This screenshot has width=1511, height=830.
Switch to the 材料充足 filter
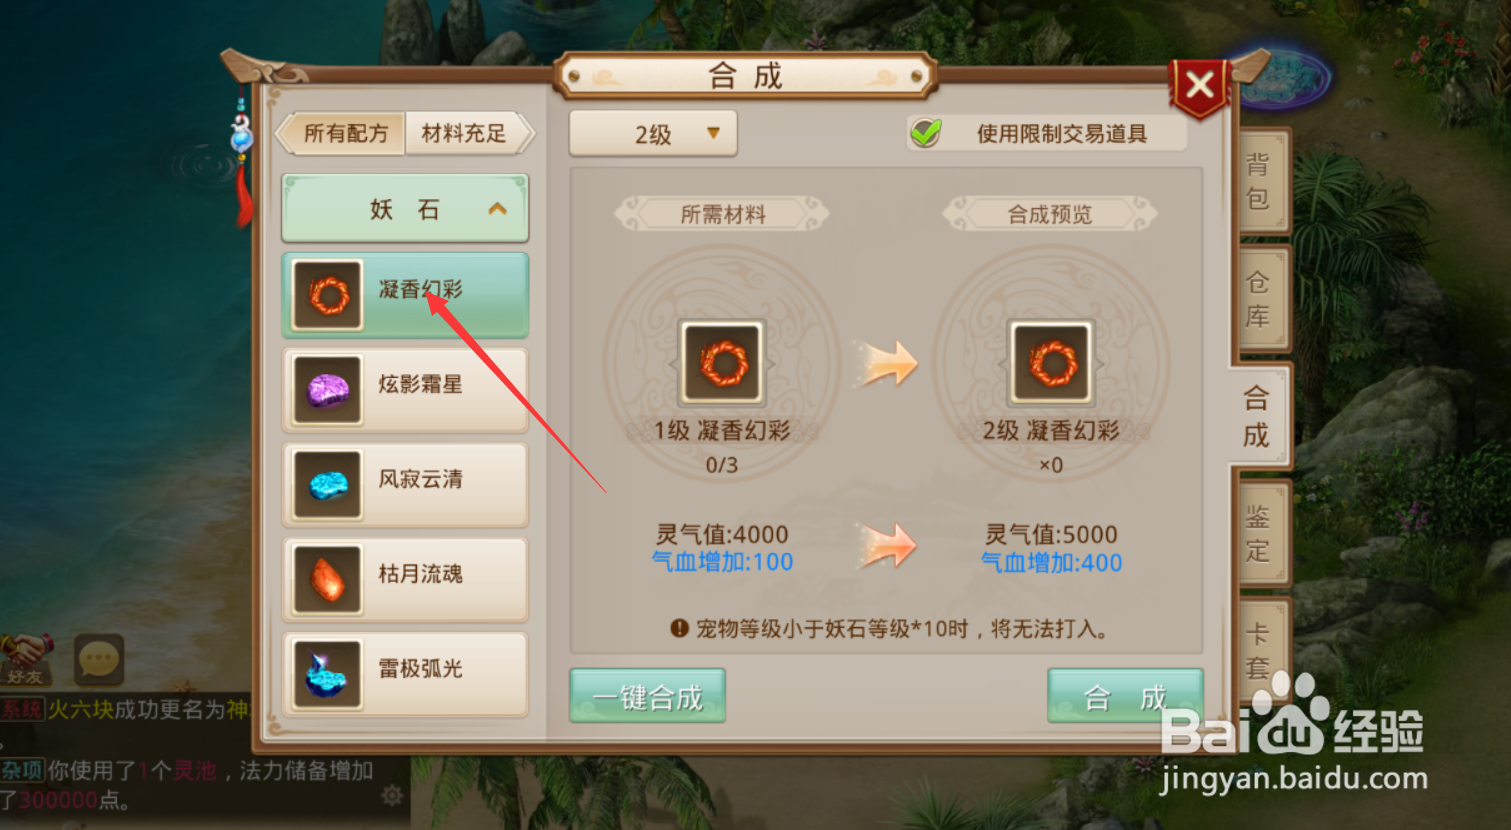click(467, 133)
